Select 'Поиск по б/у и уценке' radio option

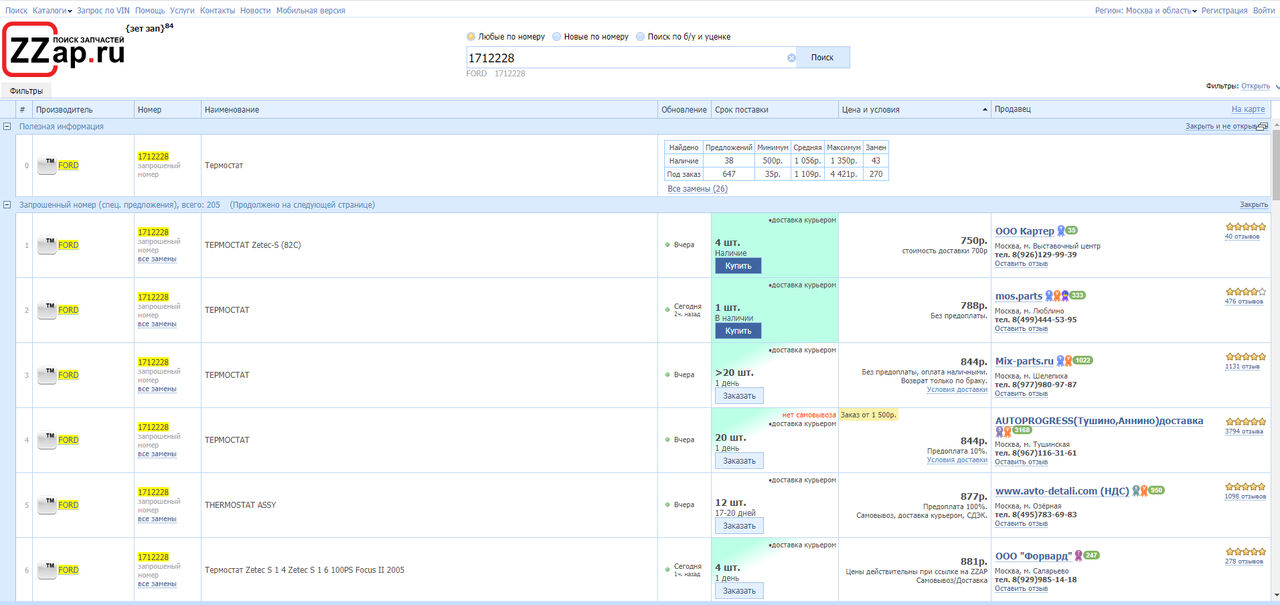[x=640, y=37]
